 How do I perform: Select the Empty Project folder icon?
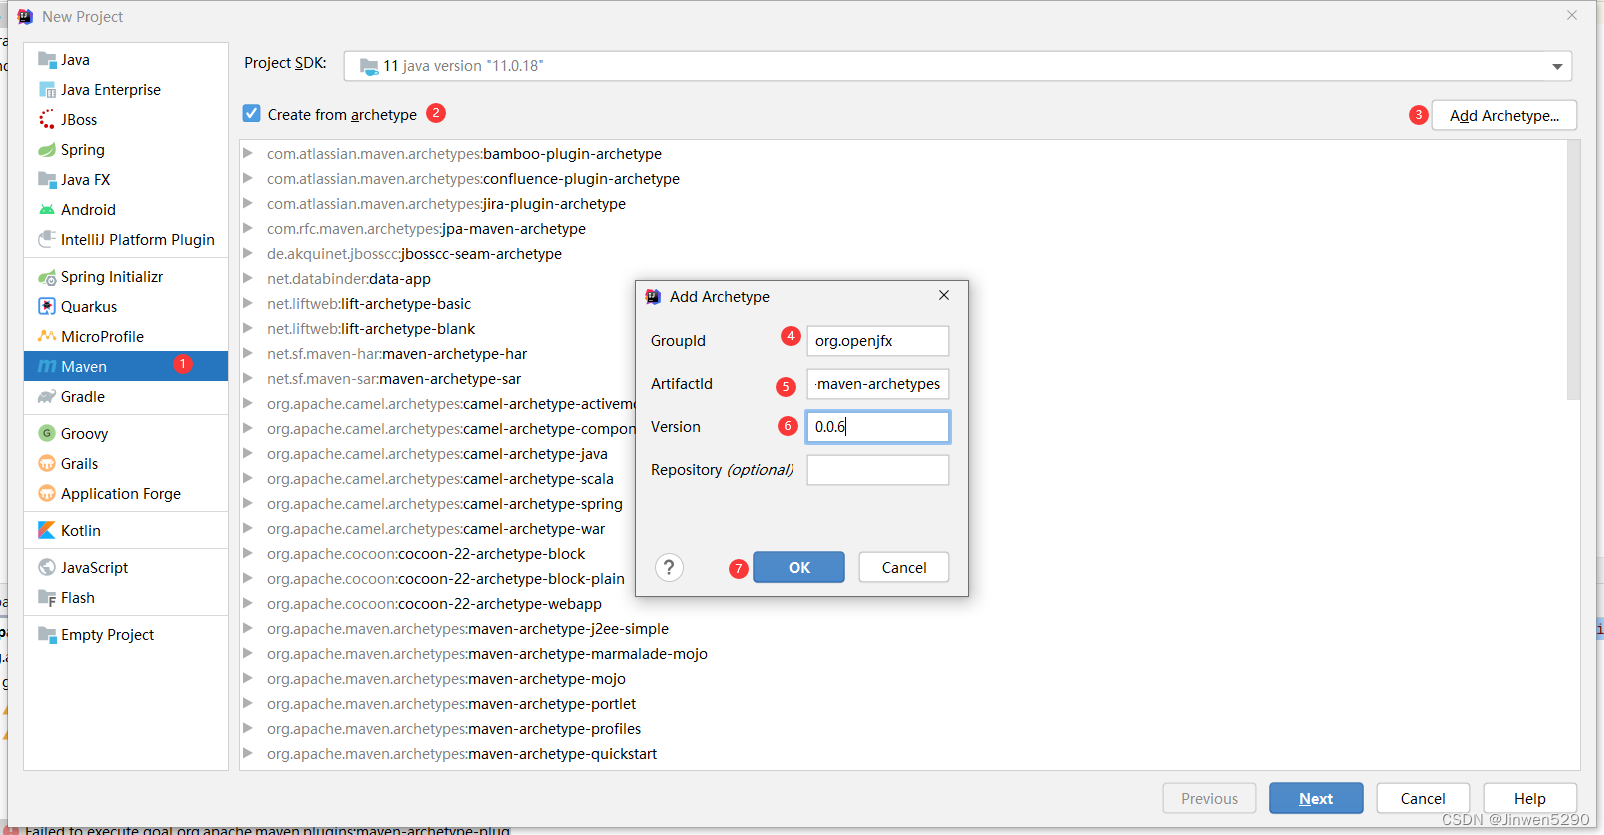(x=47, y=635)
